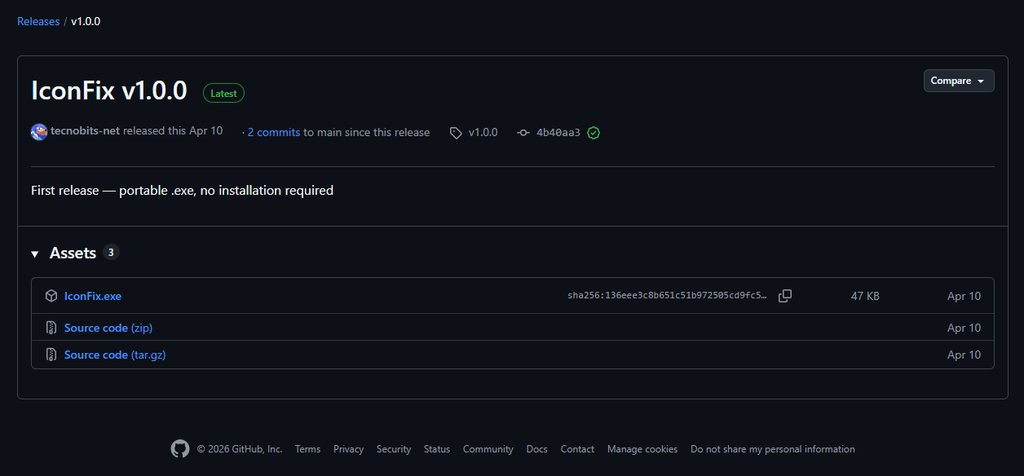Open the Status footer link
The image size is (1024, 476).
point(437,449)
